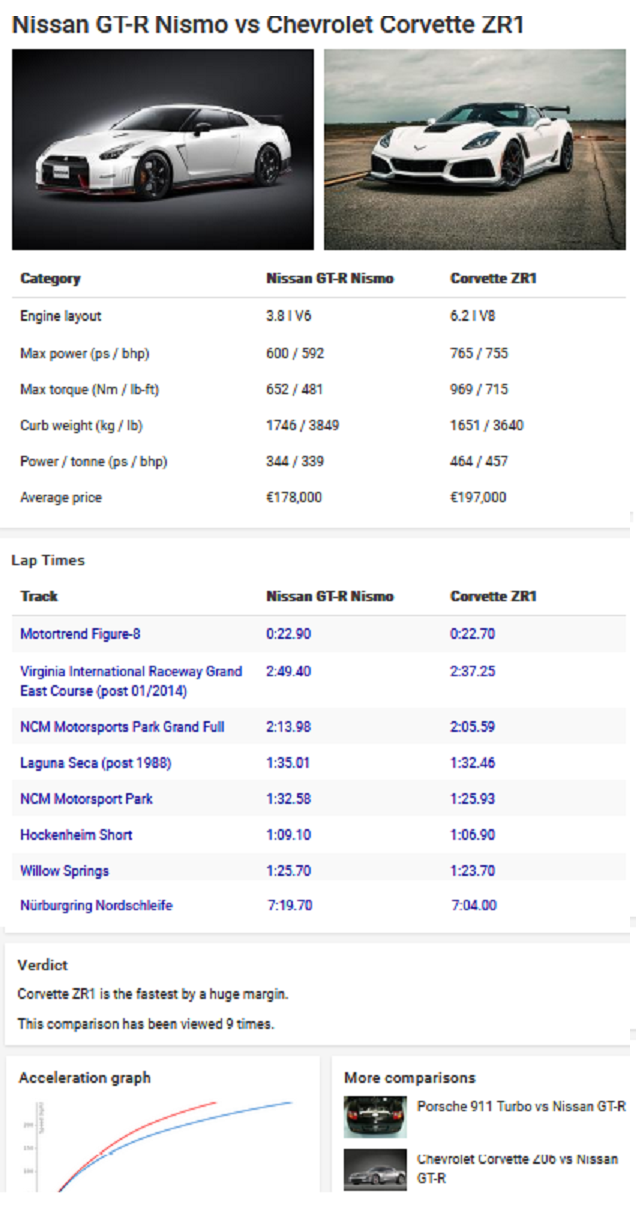Click Nissan lap time 0:22.90
Image resolution: width=636 pixels, height=1220 pixels.
click(288, 634)
